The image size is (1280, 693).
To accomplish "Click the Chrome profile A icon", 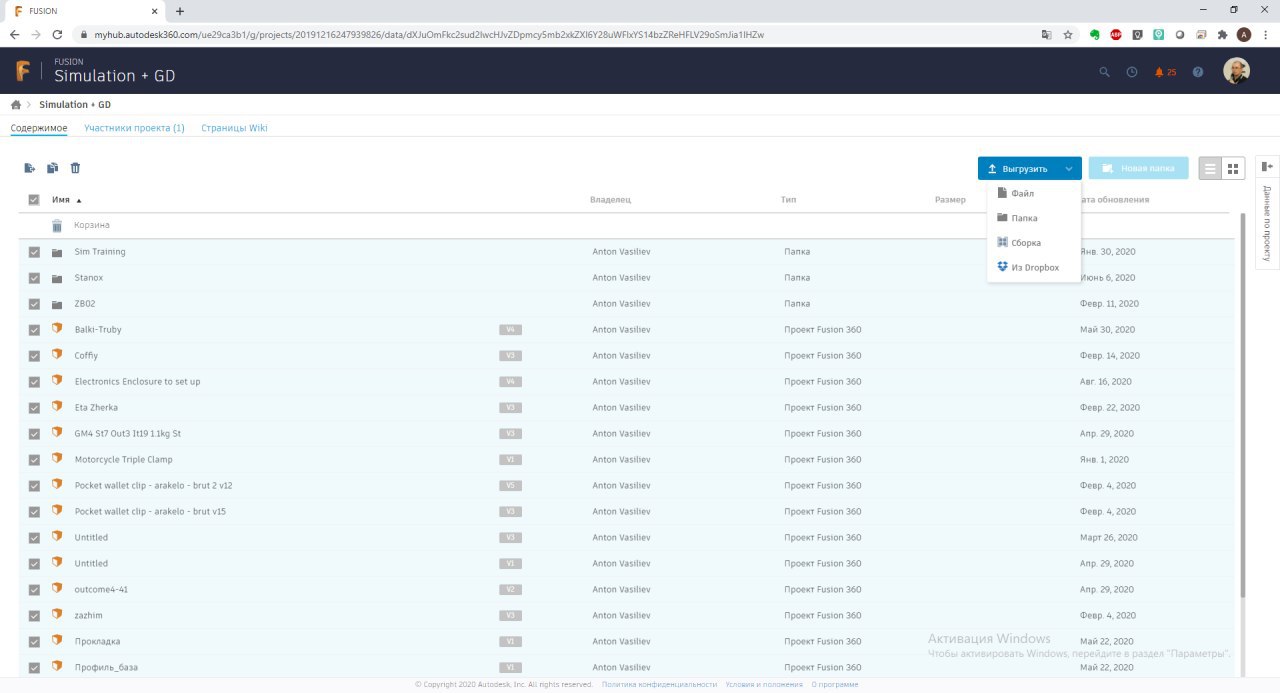I will pos(1244,34).
